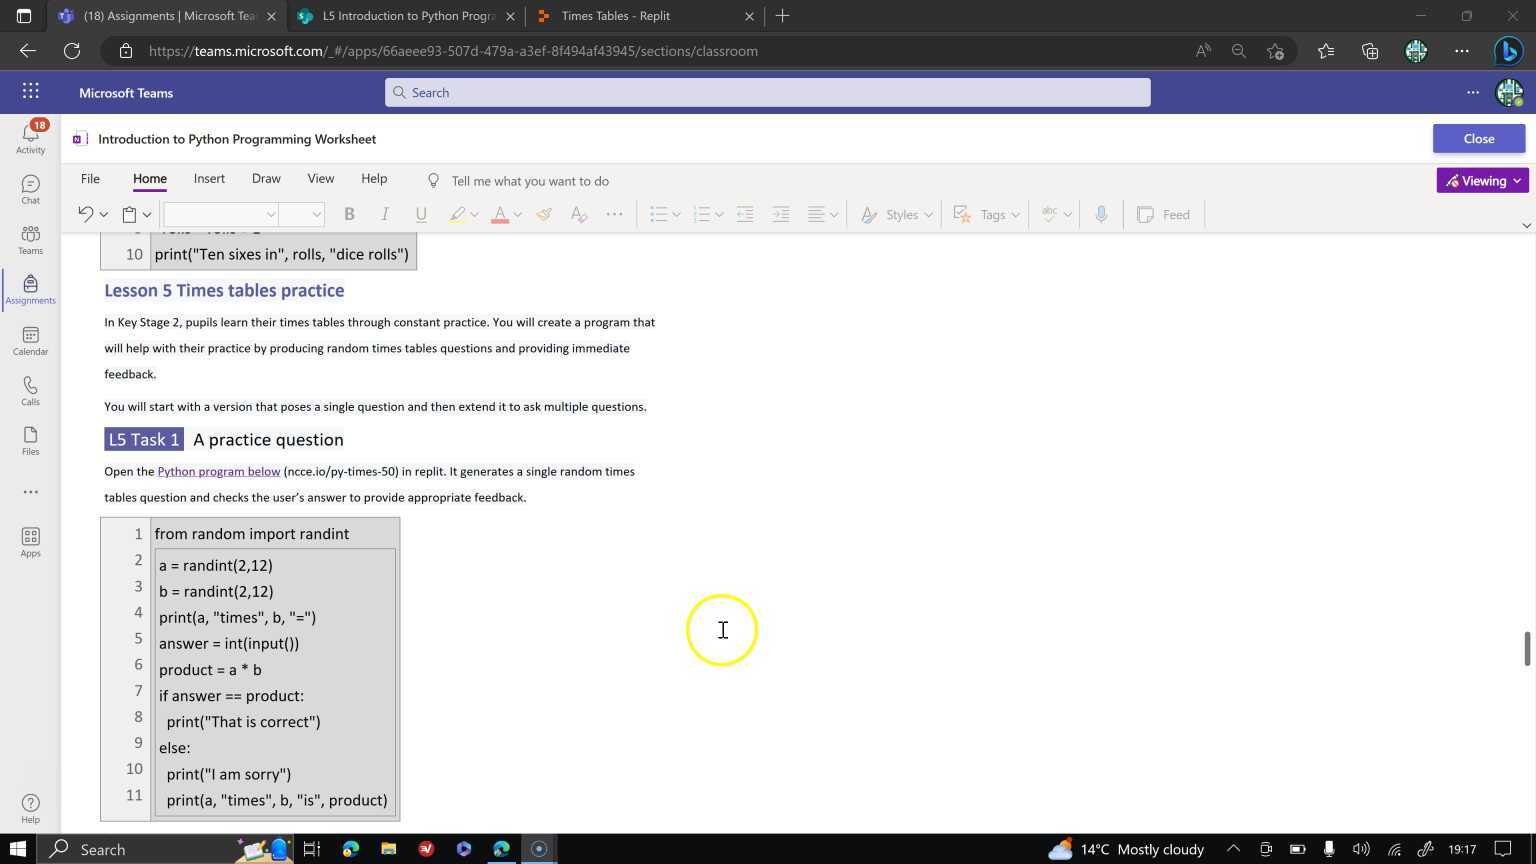
Task: Expand the Styles dropdown
Action: 897,214
